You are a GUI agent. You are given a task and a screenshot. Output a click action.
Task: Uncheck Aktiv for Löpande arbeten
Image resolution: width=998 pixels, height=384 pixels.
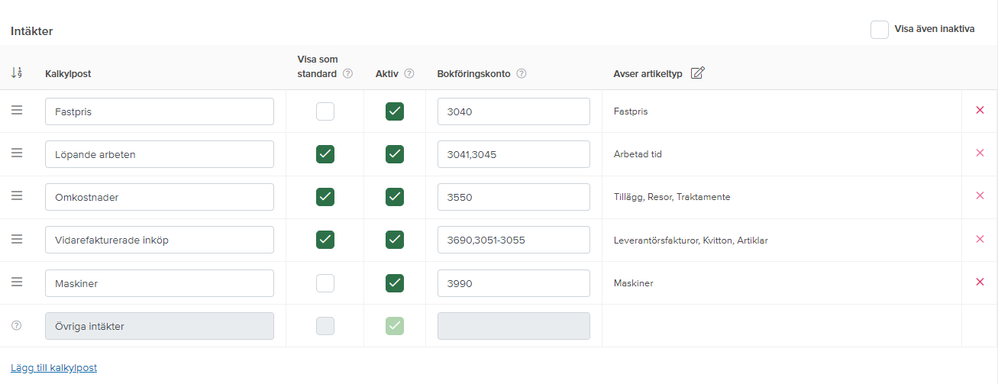click(395, 154)
